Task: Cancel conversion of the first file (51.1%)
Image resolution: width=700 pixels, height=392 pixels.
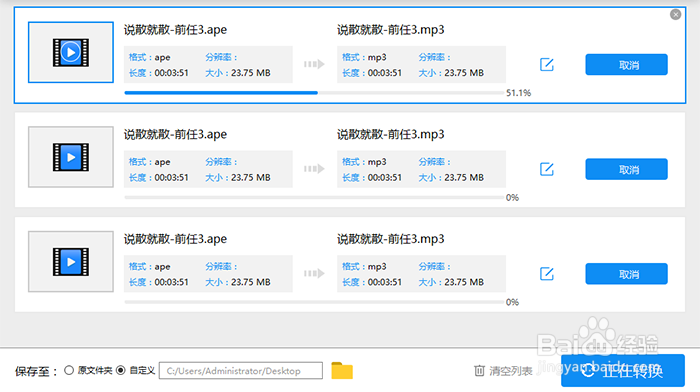Action: click(626, 65)
